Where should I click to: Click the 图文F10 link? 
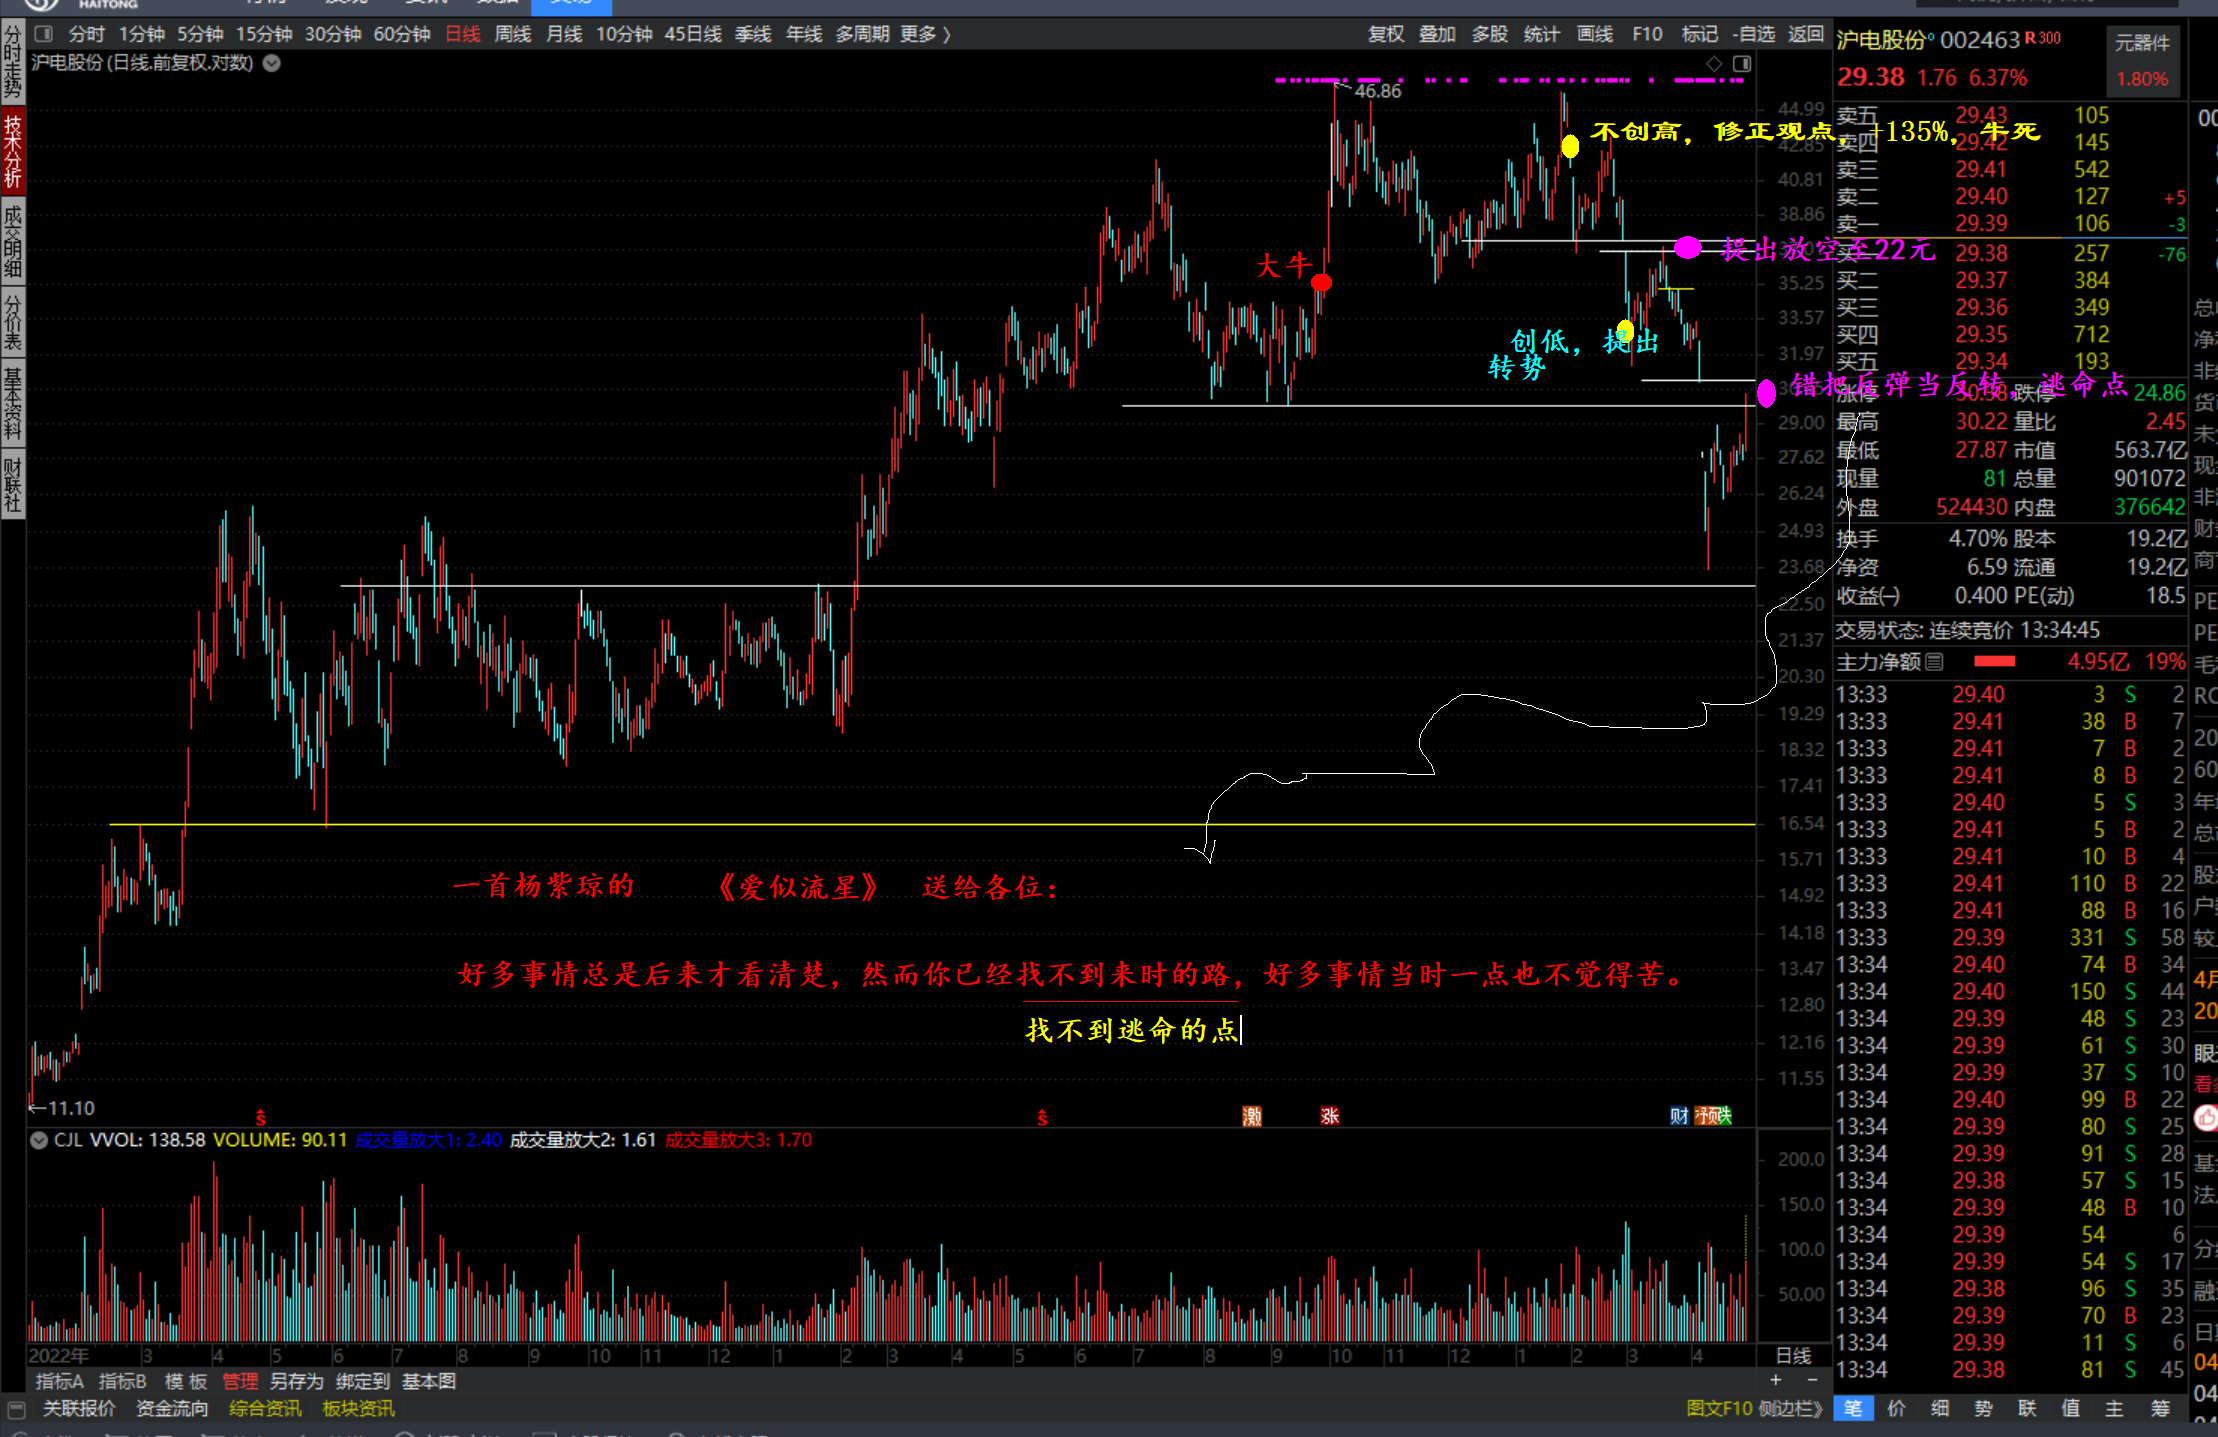pos(1719,1409)
